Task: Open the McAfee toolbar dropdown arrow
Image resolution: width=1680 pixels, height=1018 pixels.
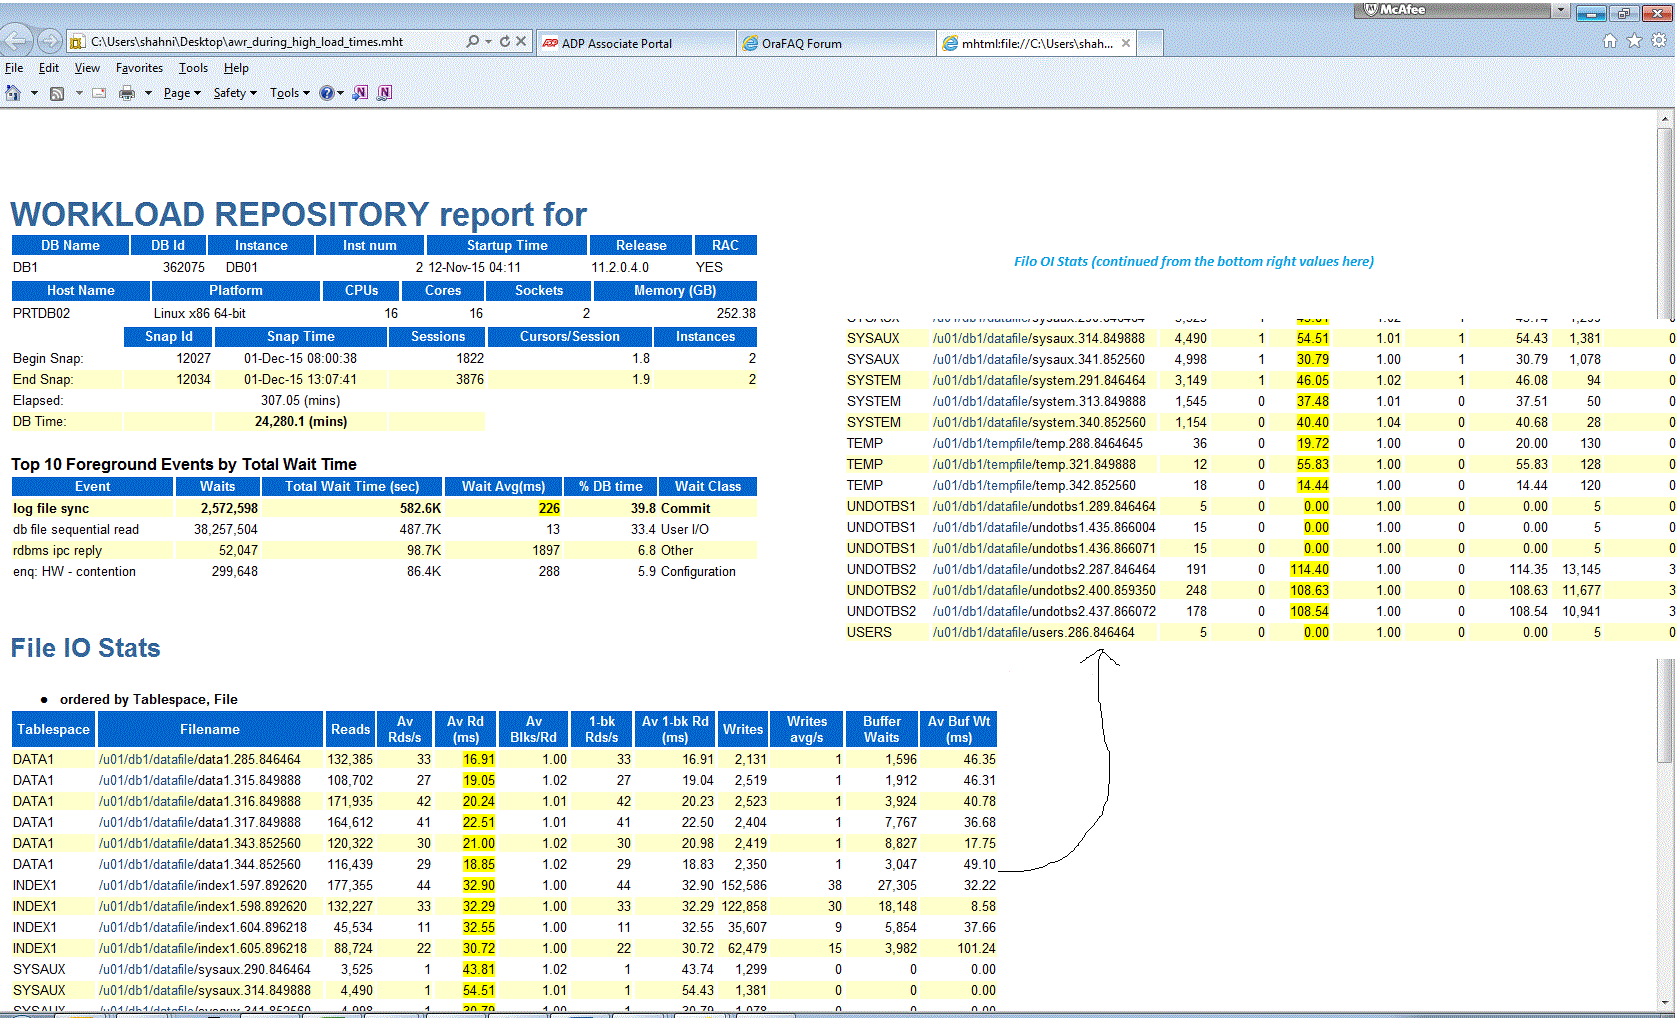Action: point(1560,10)
